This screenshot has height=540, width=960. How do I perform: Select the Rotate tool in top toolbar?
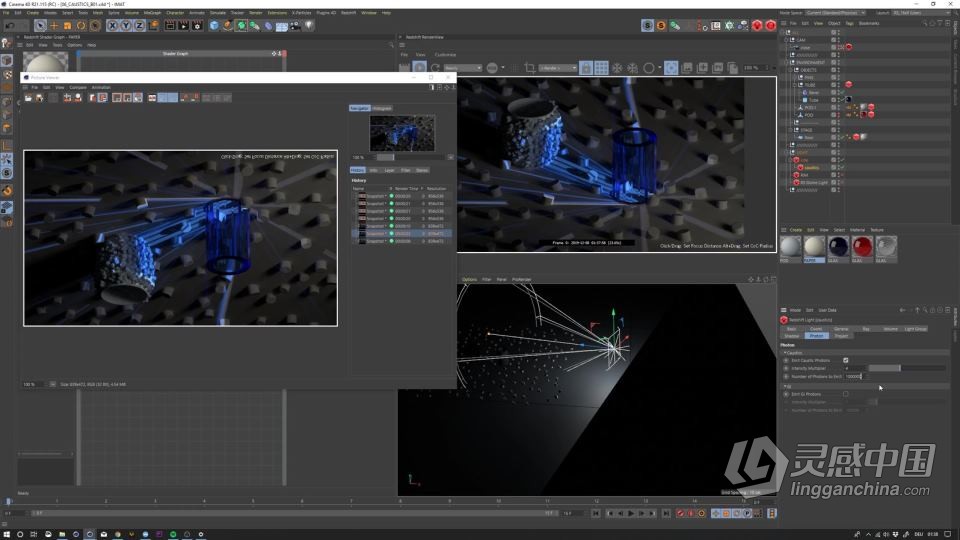click(x=81, y=26)
